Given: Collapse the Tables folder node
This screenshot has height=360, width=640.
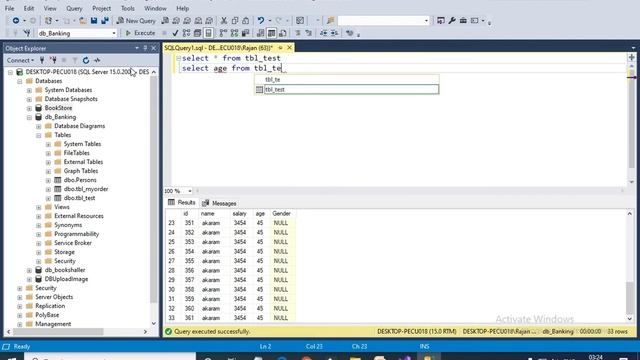Looking at the screenshot, I should (x=39, y=135).
